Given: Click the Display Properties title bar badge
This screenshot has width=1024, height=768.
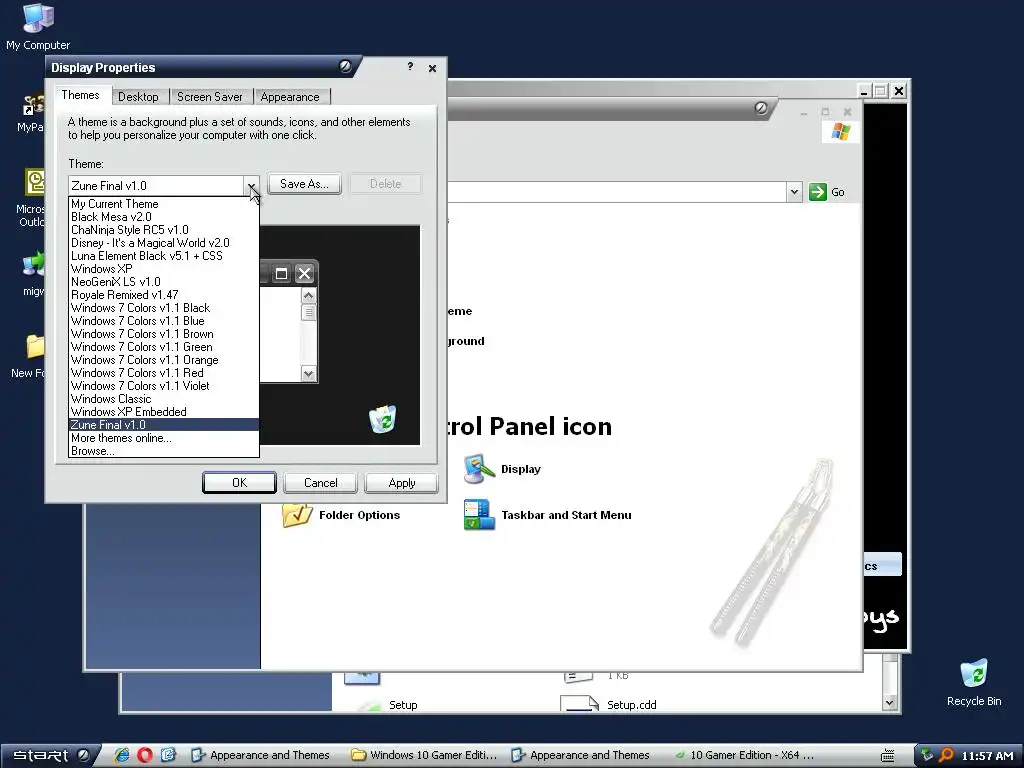Looking at the screenshot, I should 345,66.
